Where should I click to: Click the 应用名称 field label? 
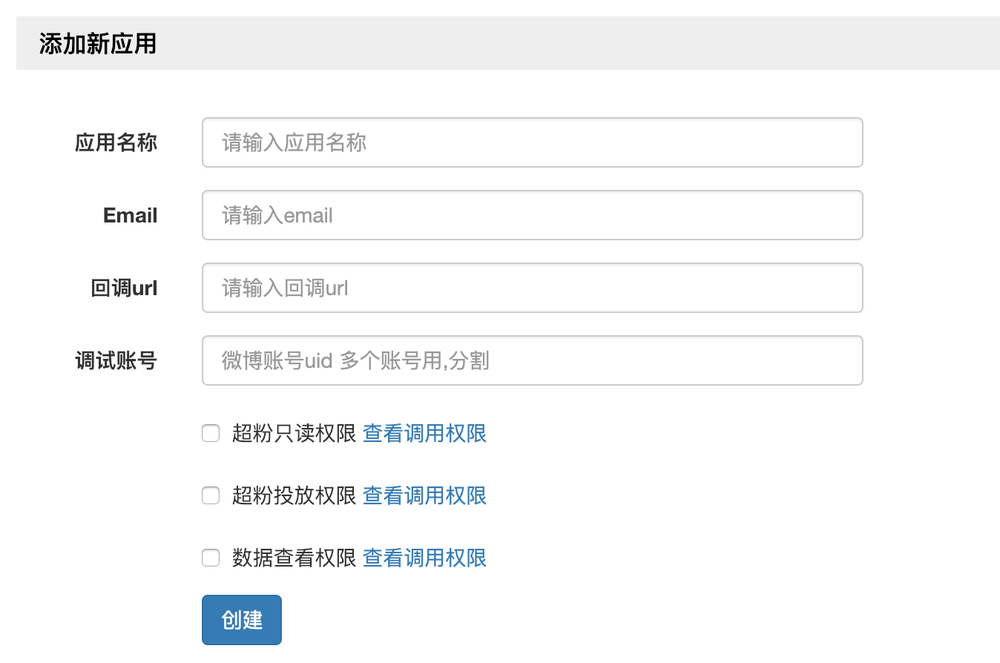116,143
